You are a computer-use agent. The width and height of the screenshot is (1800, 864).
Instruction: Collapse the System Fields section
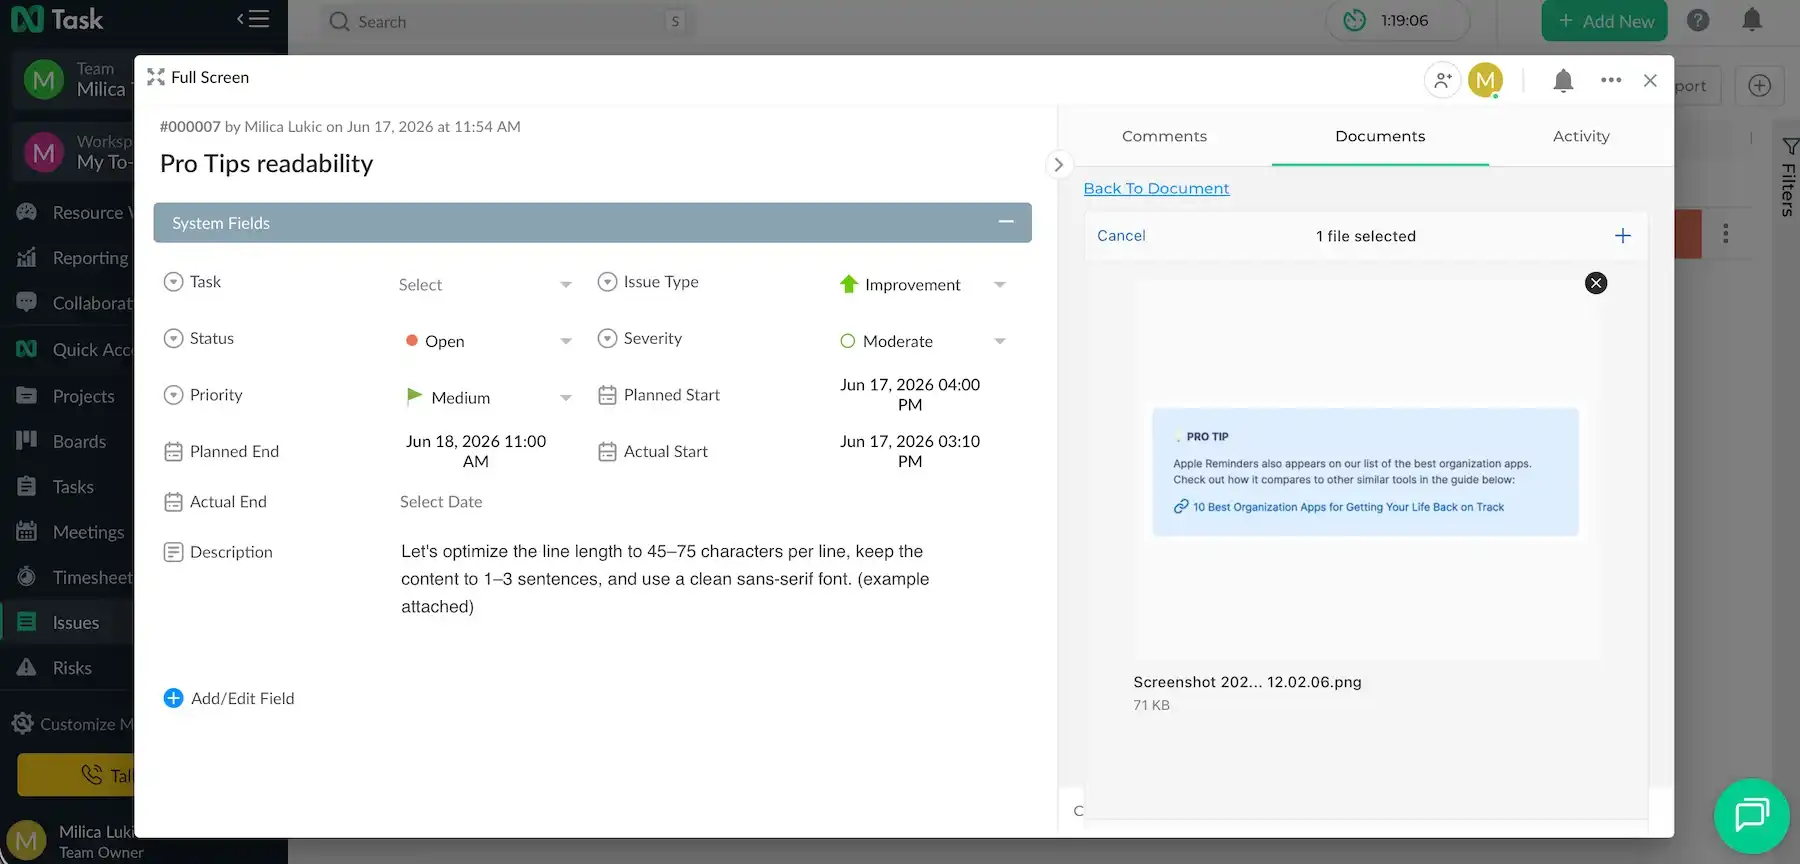point(1006,222)
